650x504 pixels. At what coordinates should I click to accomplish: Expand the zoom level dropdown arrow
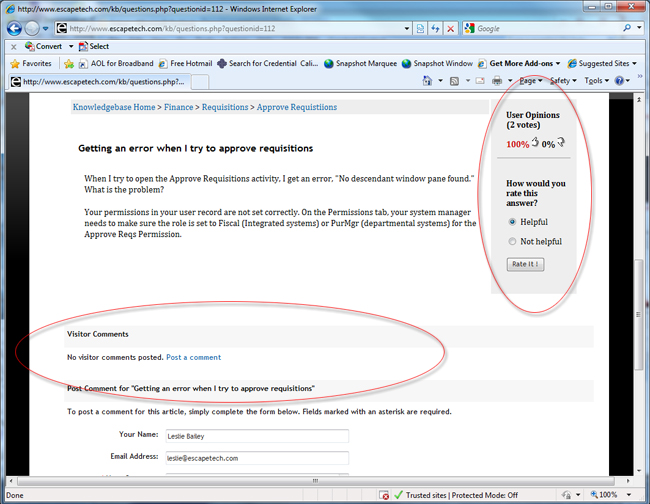coord(629,495)
